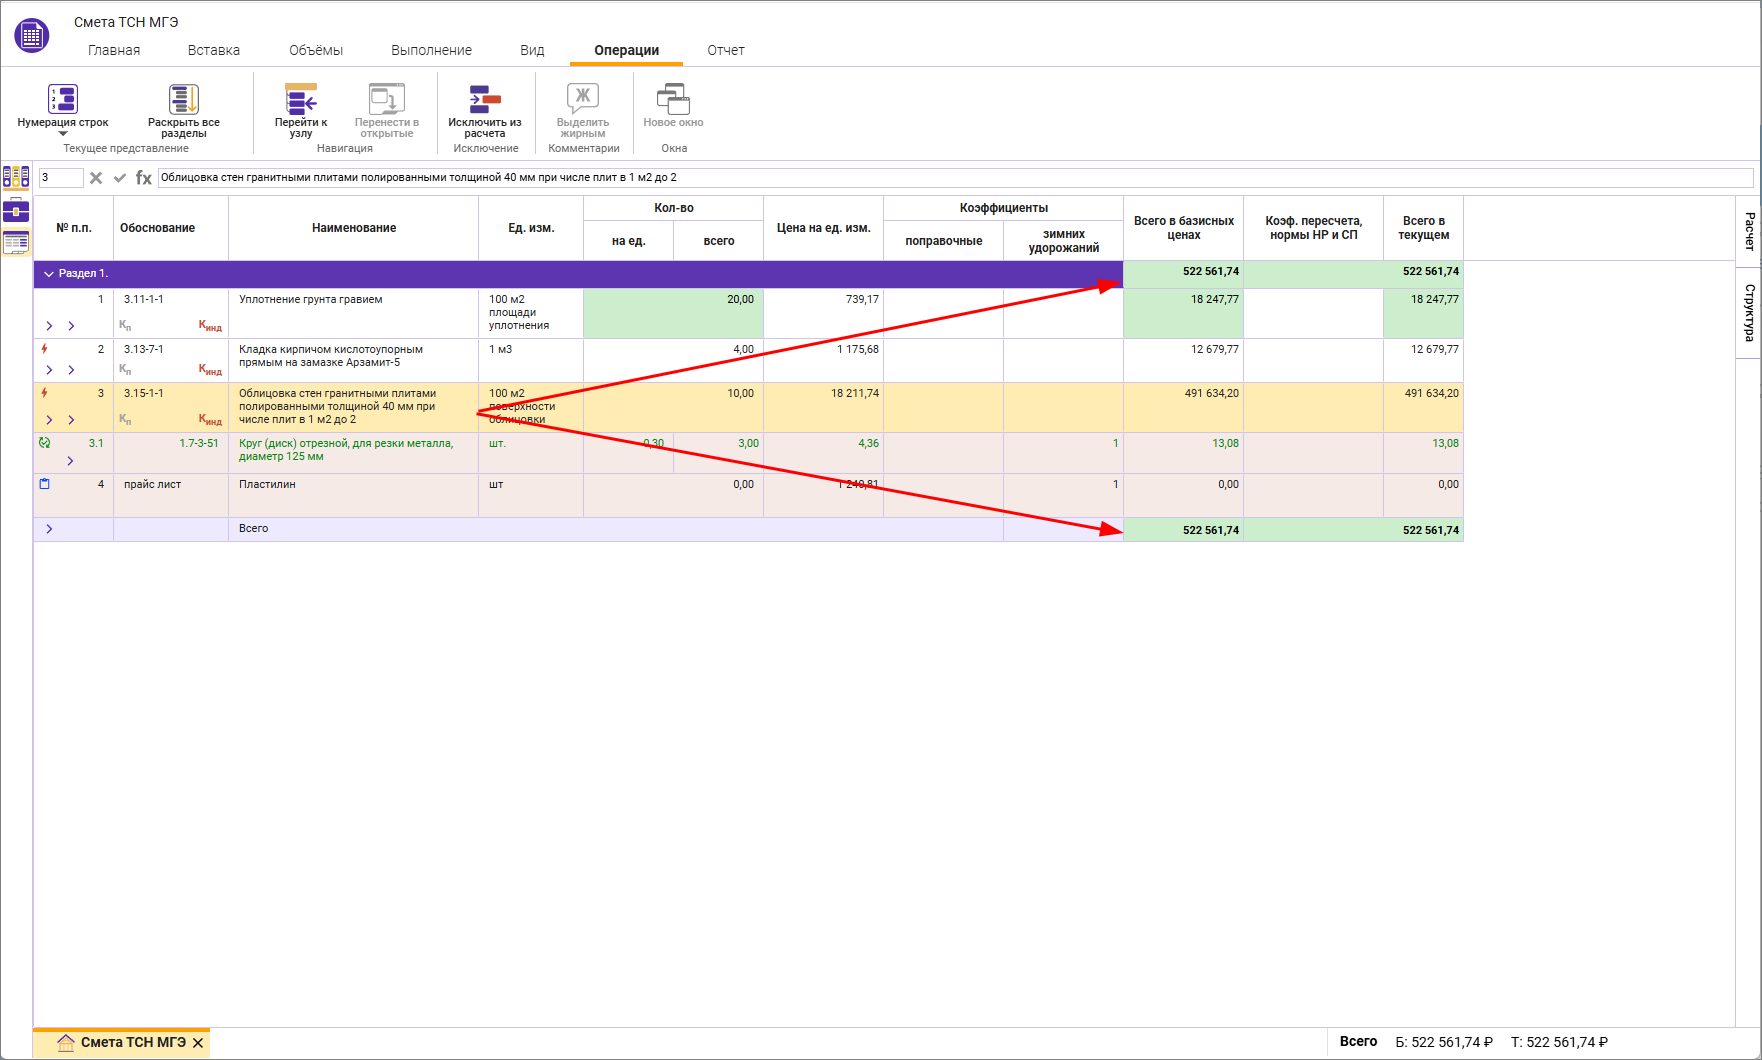This screenshot has height=1060, width=1762.
Task: Switch to the Главная ribbon tab
Action: 114,50
